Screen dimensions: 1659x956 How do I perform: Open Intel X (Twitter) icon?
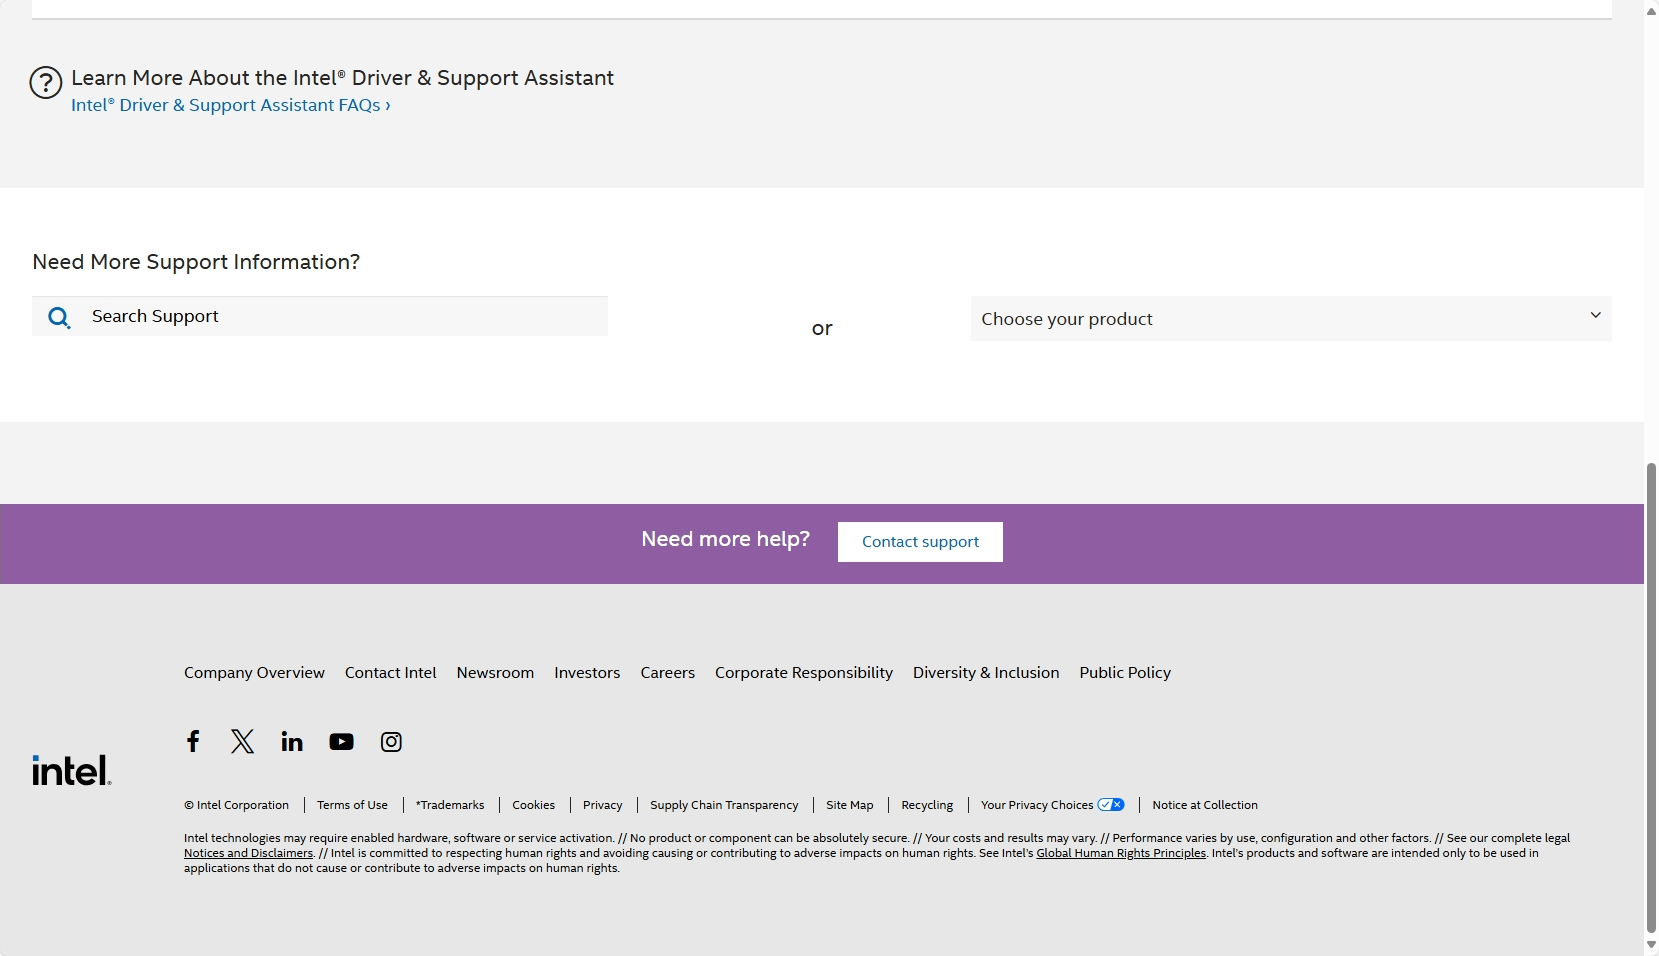[x=242, y=741]
